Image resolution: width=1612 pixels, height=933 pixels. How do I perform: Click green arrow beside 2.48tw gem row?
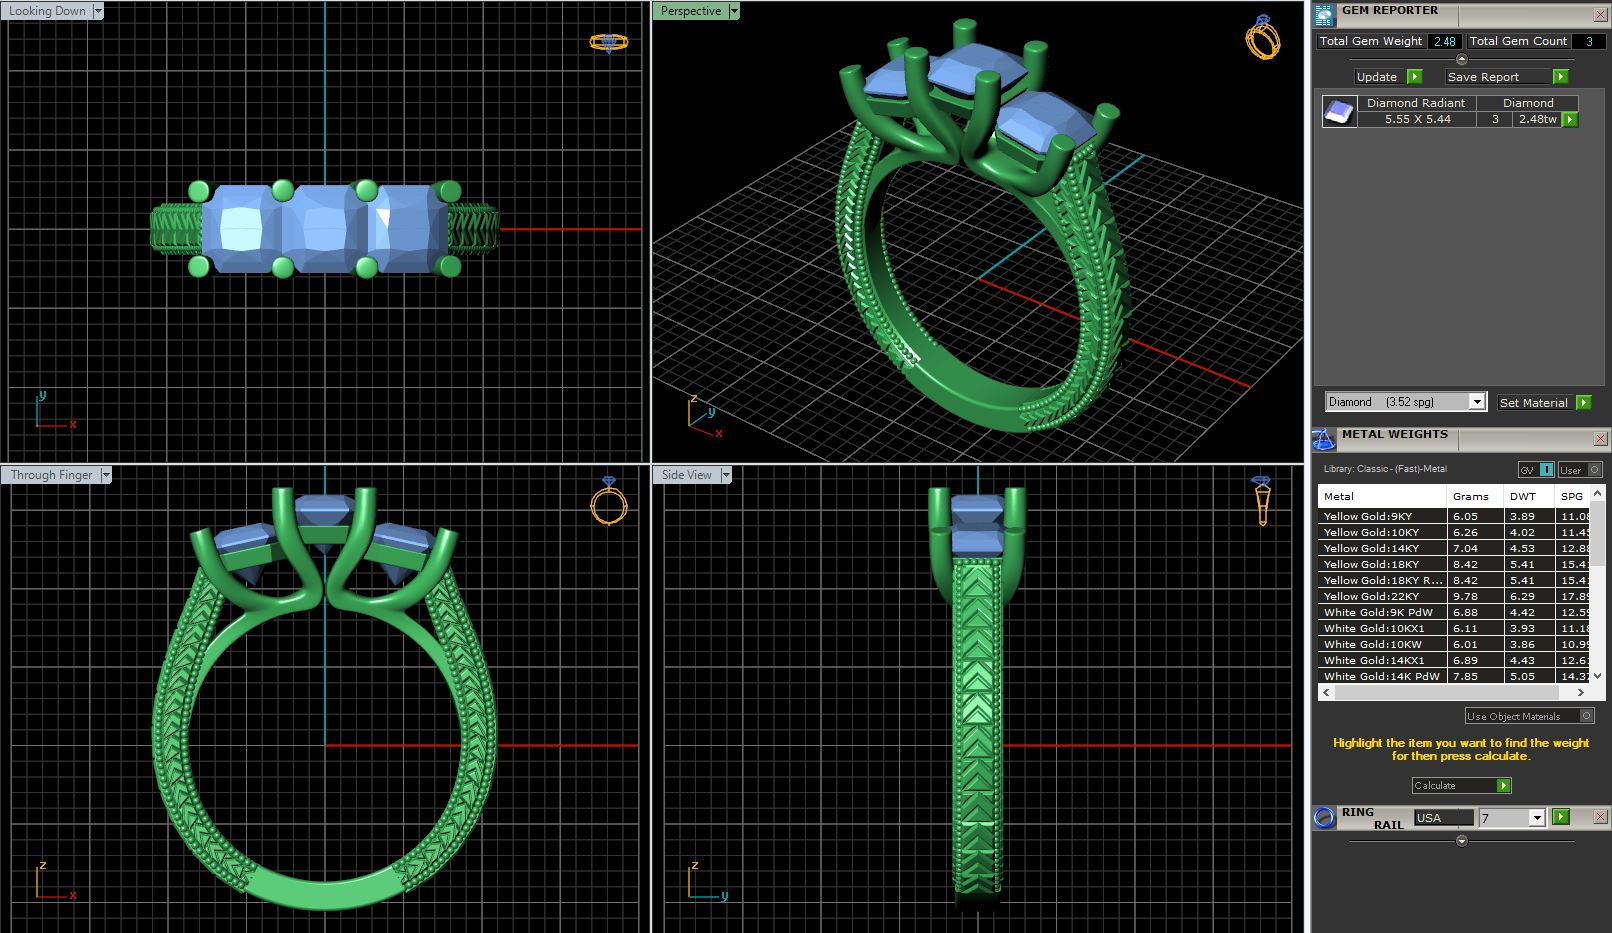pyautogui.click(x=1570, y=120)
